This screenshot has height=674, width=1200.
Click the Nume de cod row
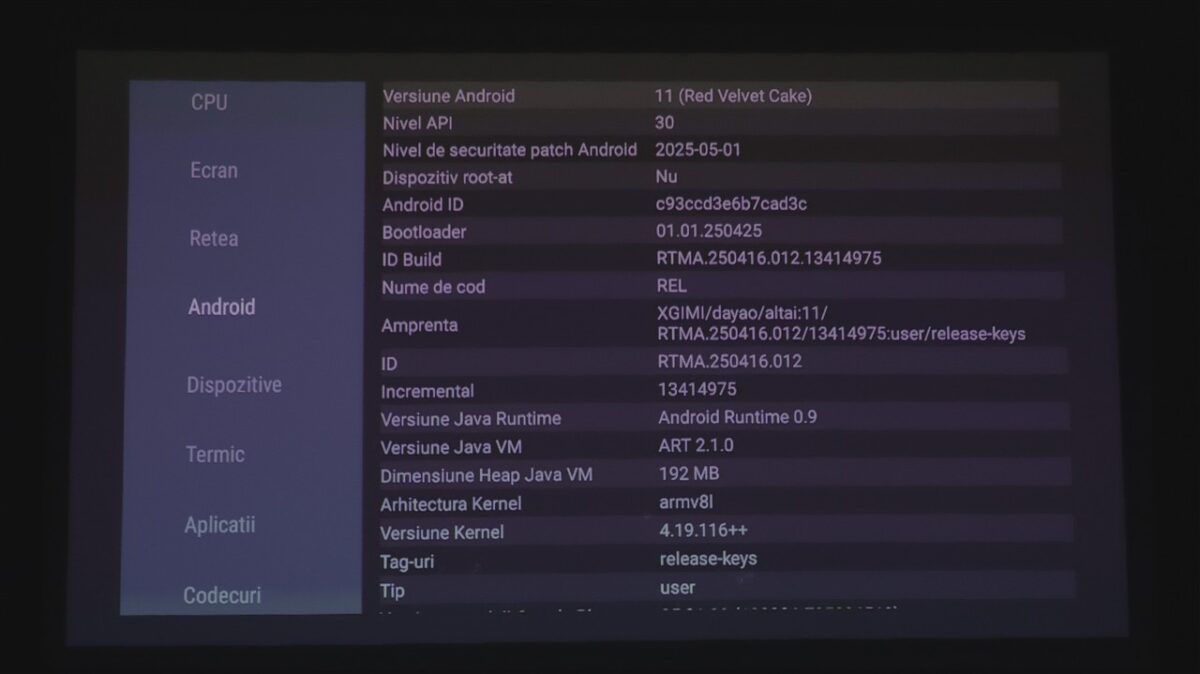(x=718, y=286)
